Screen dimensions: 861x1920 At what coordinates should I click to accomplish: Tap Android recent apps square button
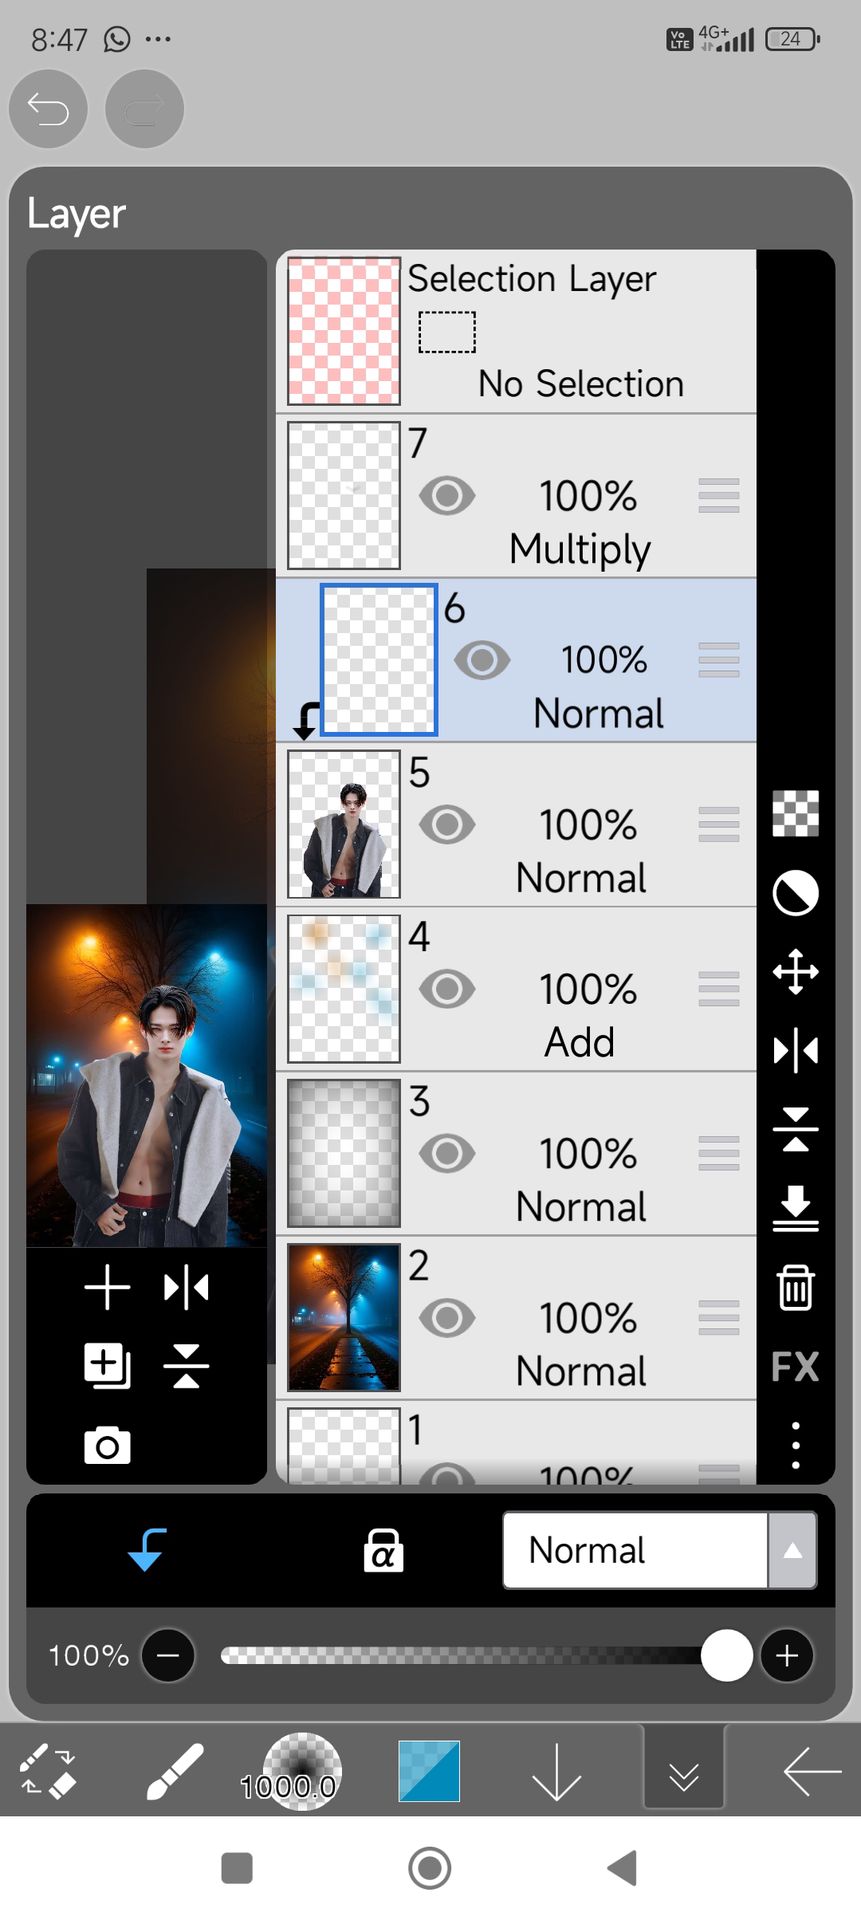236,1868
